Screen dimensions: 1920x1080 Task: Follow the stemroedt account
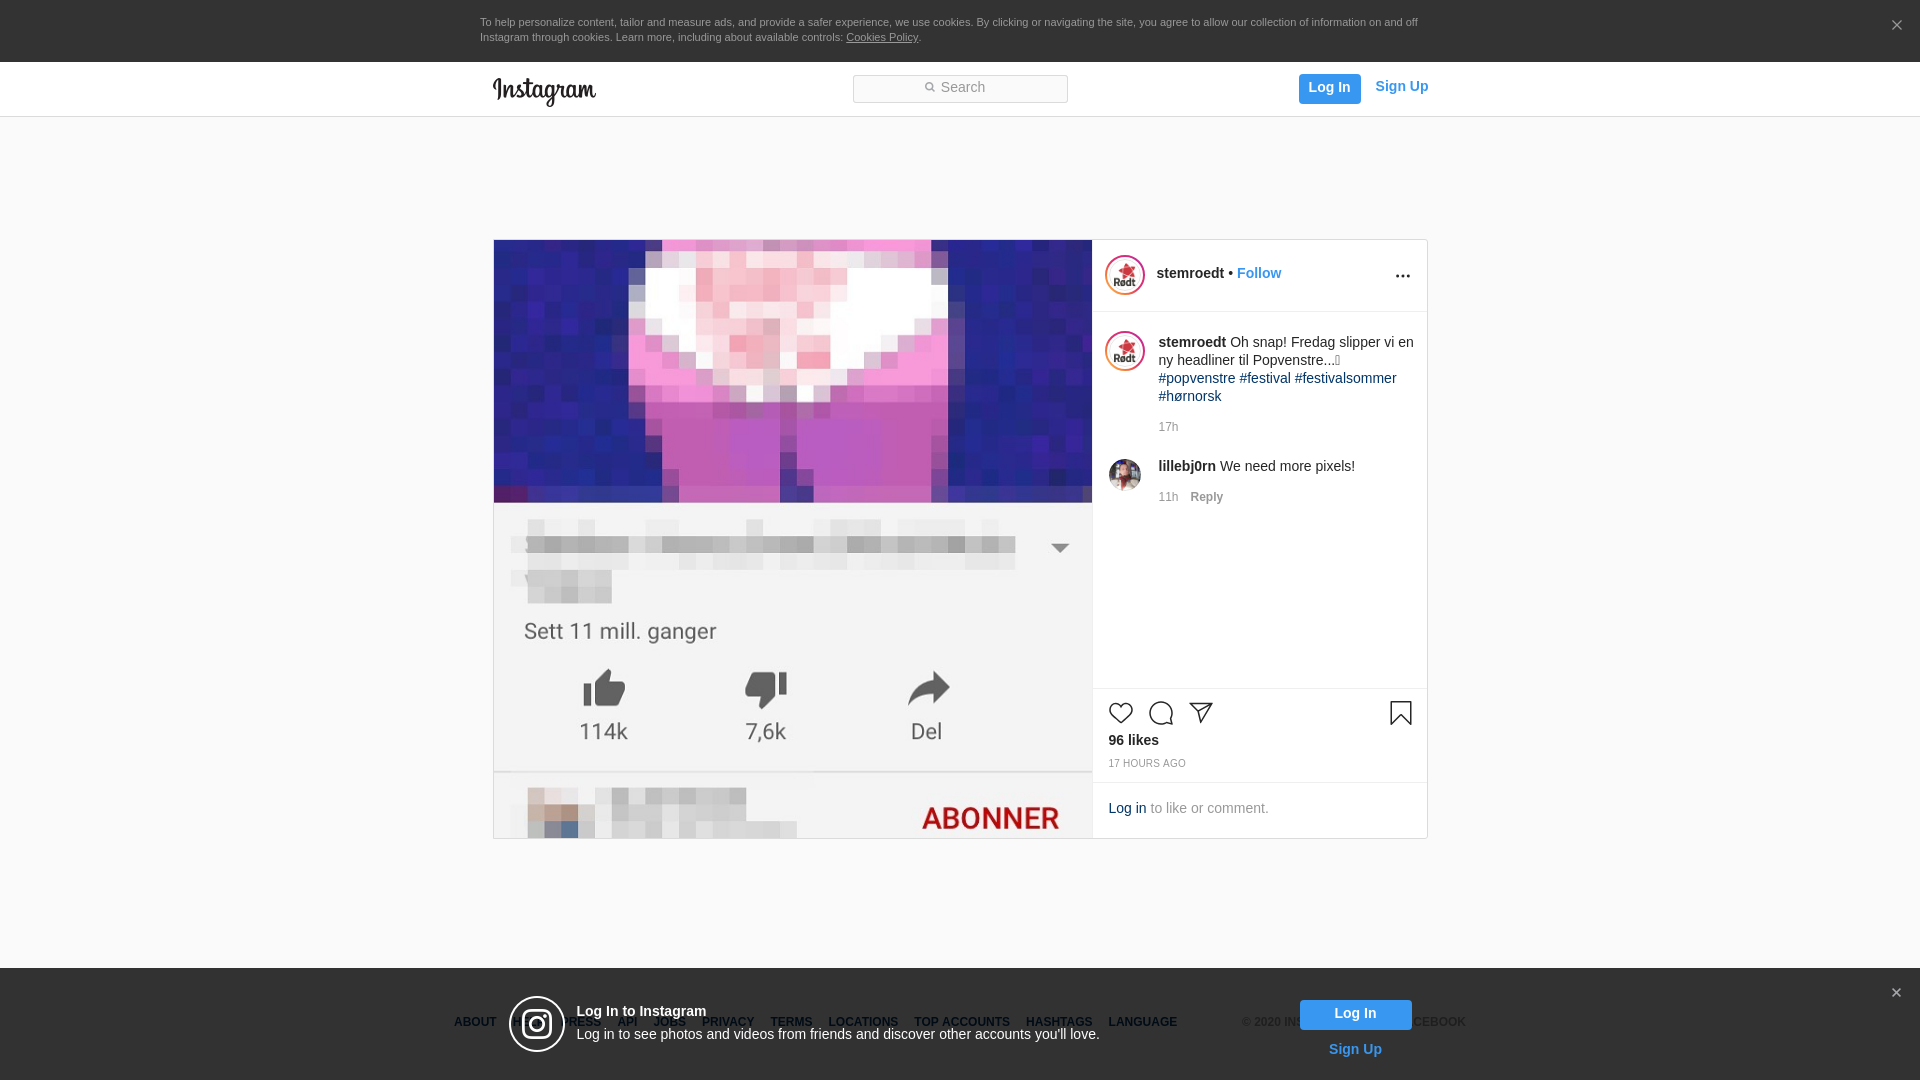[1258, 273]
